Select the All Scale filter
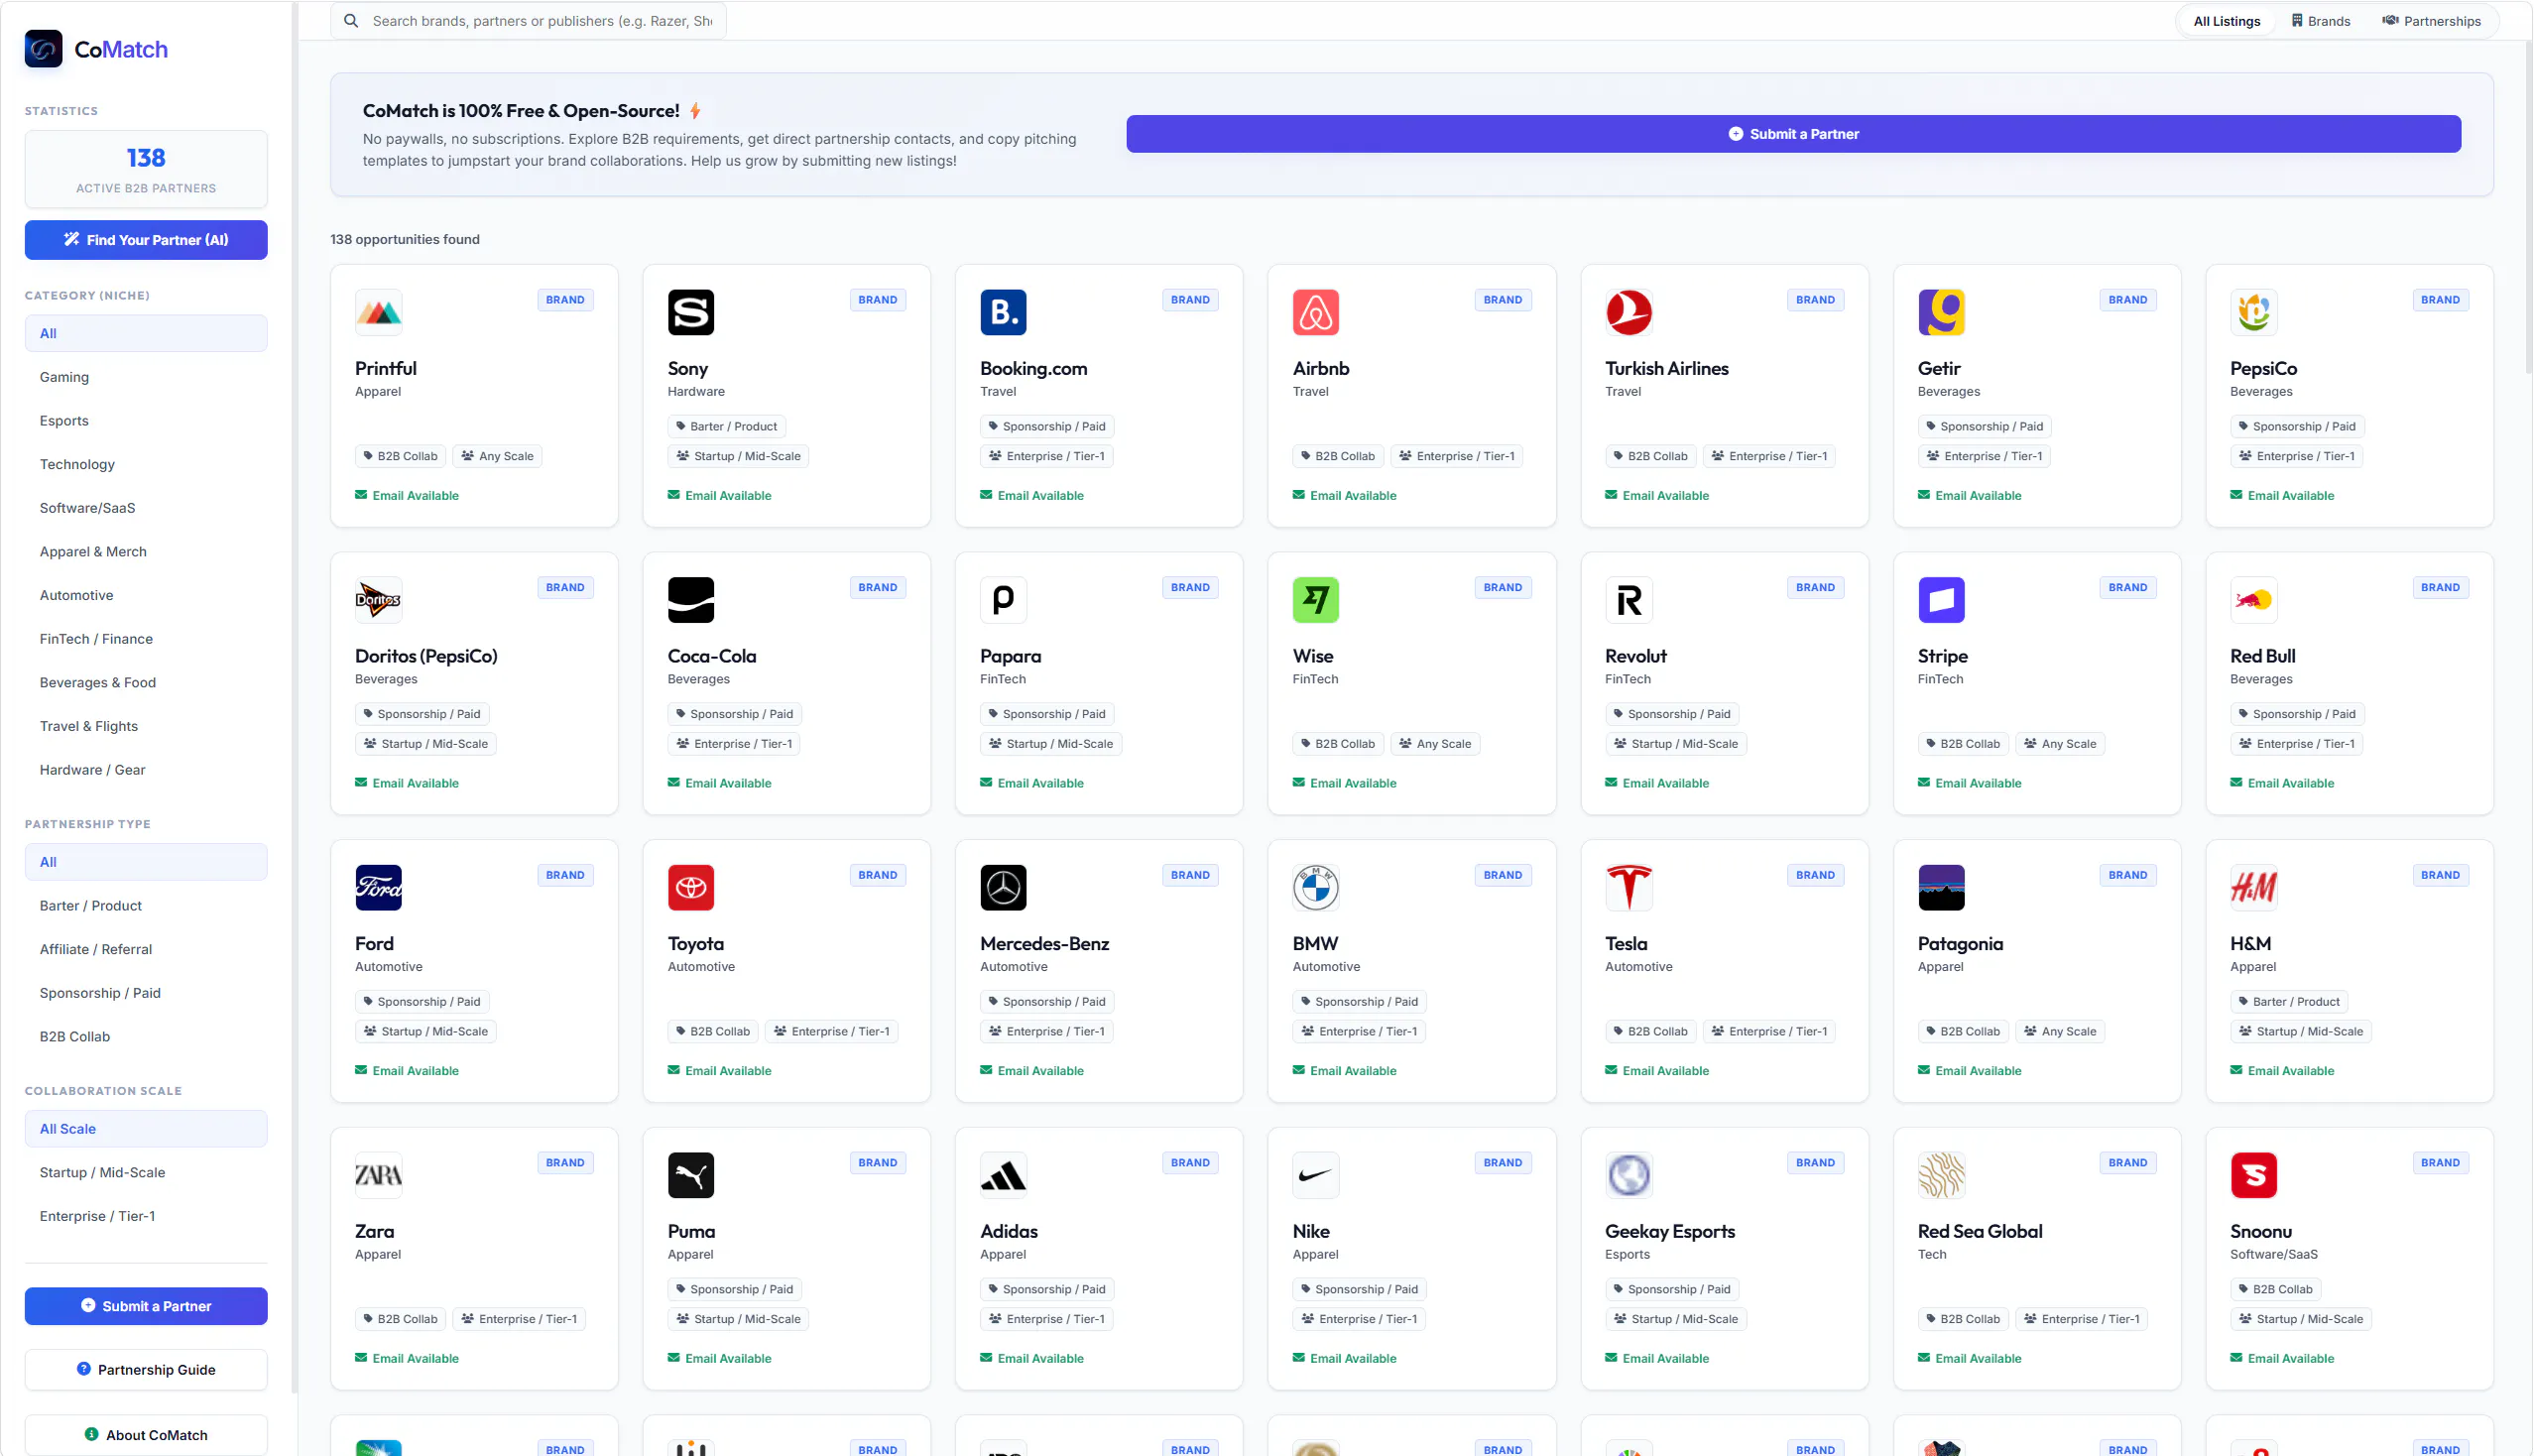Image resolution: width=2534 pixels, height=1456 pixels. (146, 1129)
